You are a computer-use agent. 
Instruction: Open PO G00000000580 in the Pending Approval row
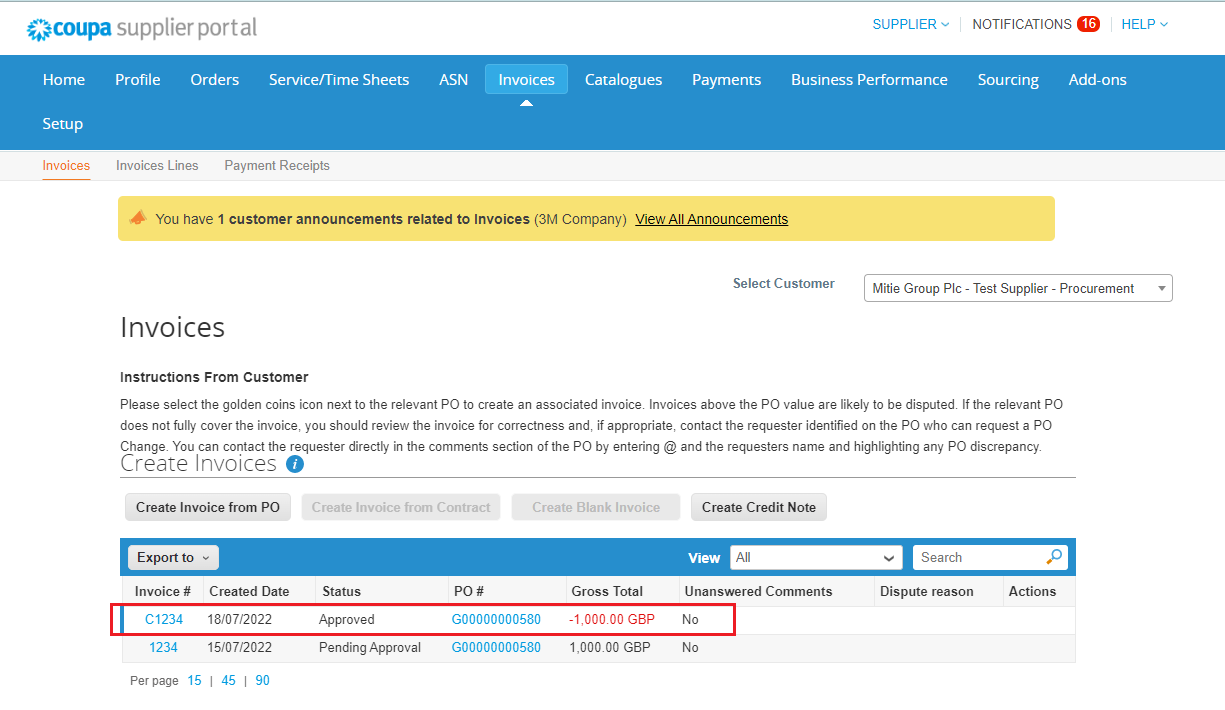click(x=496, y=647)
